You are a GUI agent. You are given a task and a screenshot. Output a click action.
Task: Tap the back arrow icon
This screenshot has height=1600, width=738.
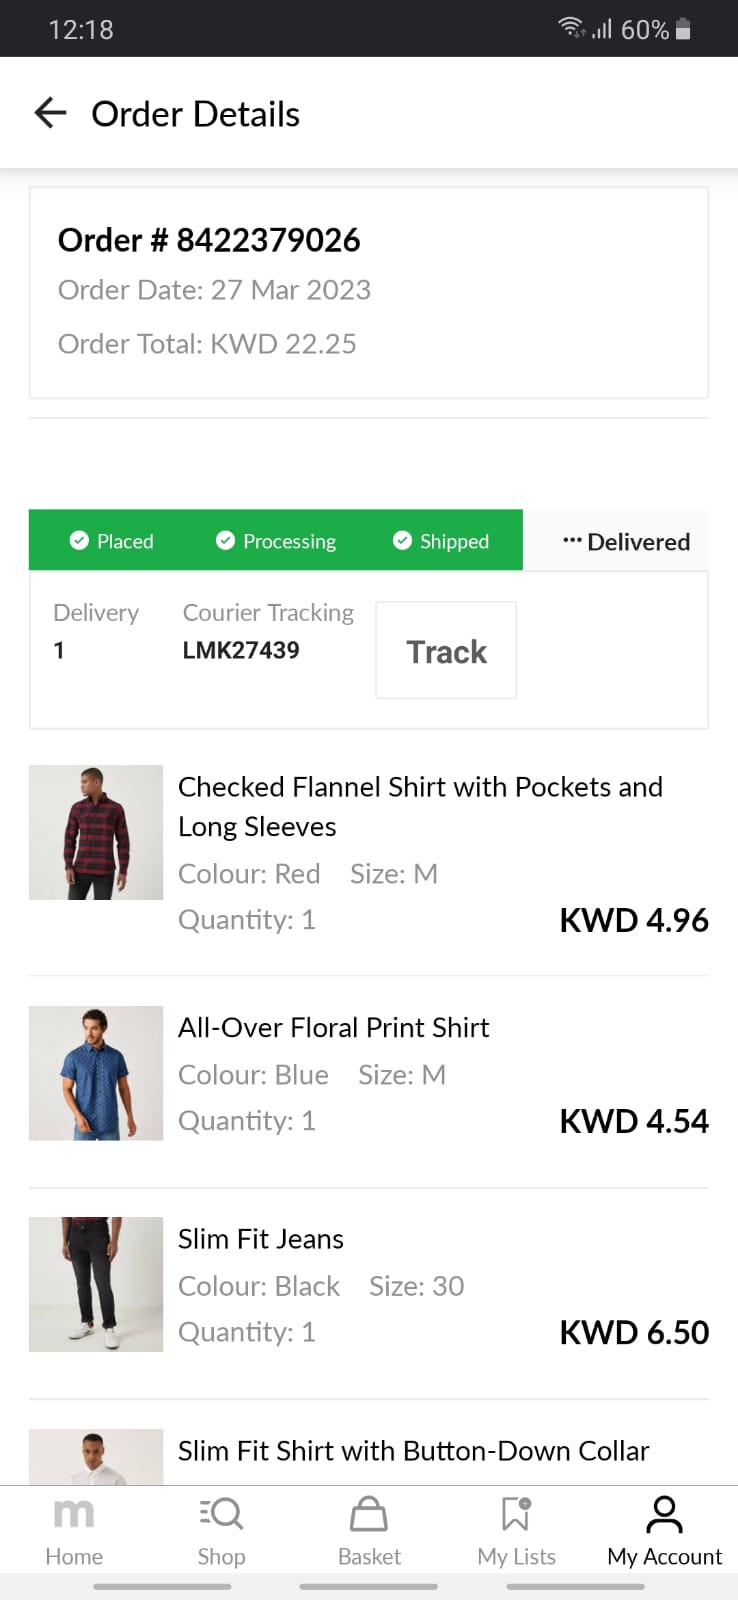(x=50, y=113)
